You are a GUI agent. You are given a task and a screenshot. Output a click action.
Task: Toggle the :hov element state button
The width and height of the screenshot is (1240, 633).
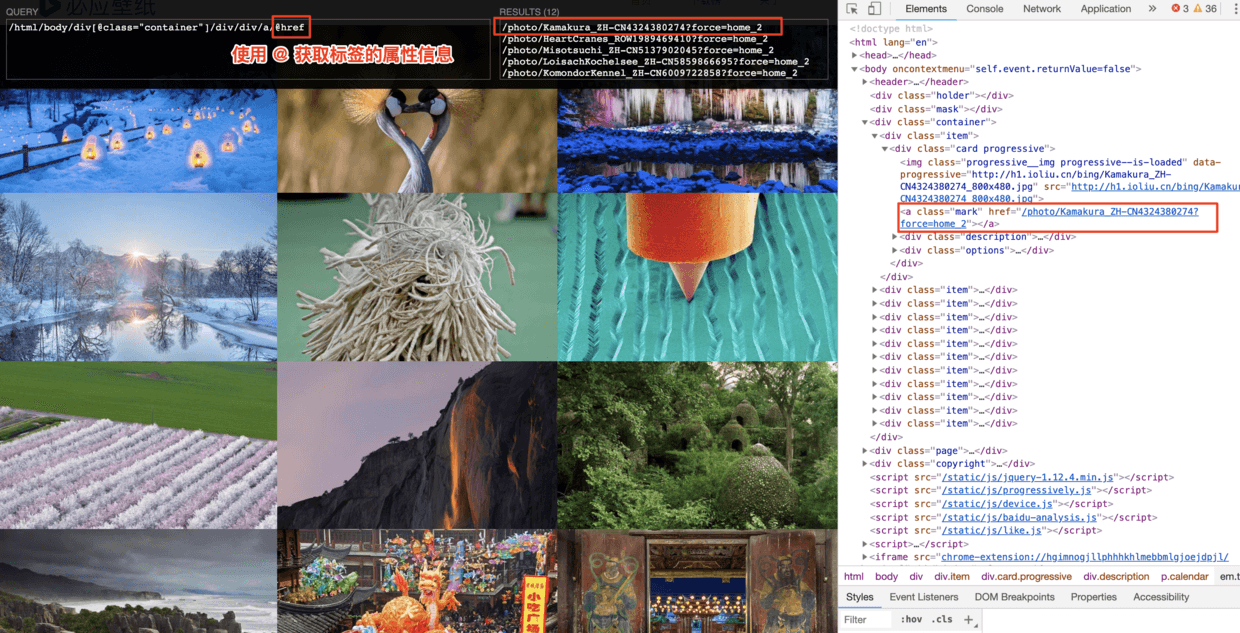(x=911, y=620)
